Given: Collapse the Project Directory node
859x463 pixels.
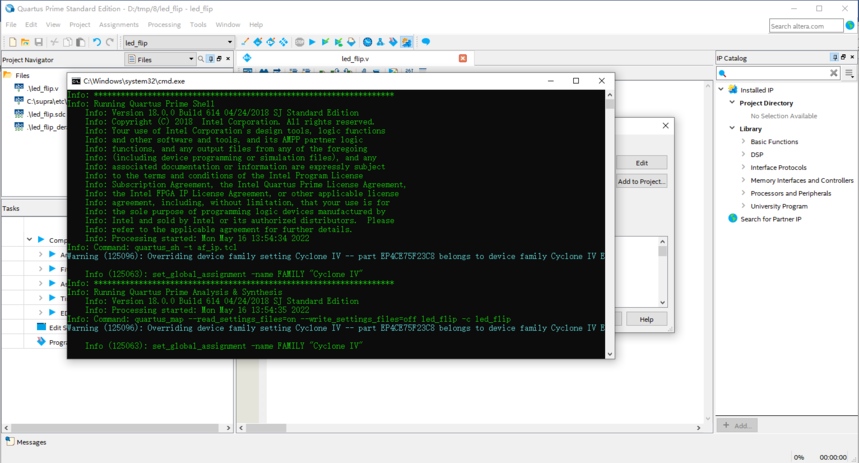Looking at the screenshot, I should coord(732,102).
